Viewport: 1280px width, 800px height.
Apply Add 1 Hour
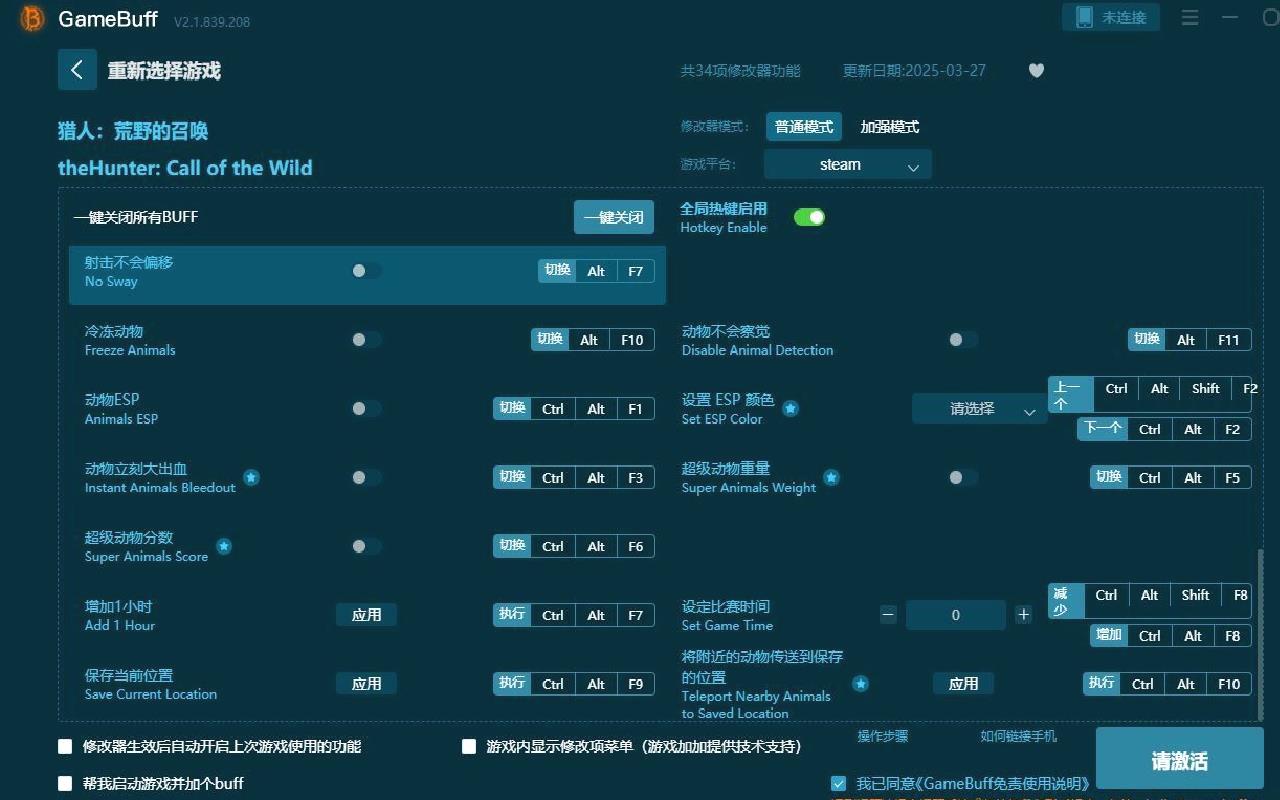pos(366,615)
